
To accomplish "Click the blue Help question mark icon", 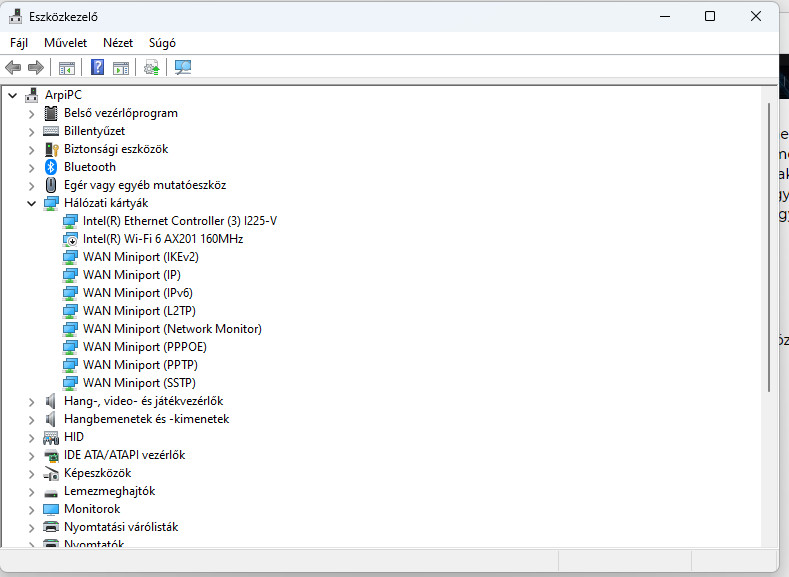I will tap(98, 68).
